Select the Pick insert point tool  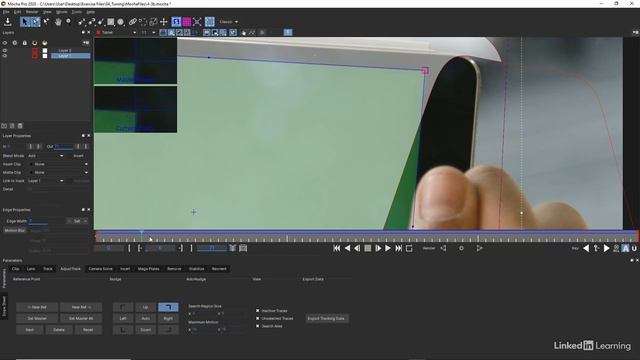[x=46, y=22]
